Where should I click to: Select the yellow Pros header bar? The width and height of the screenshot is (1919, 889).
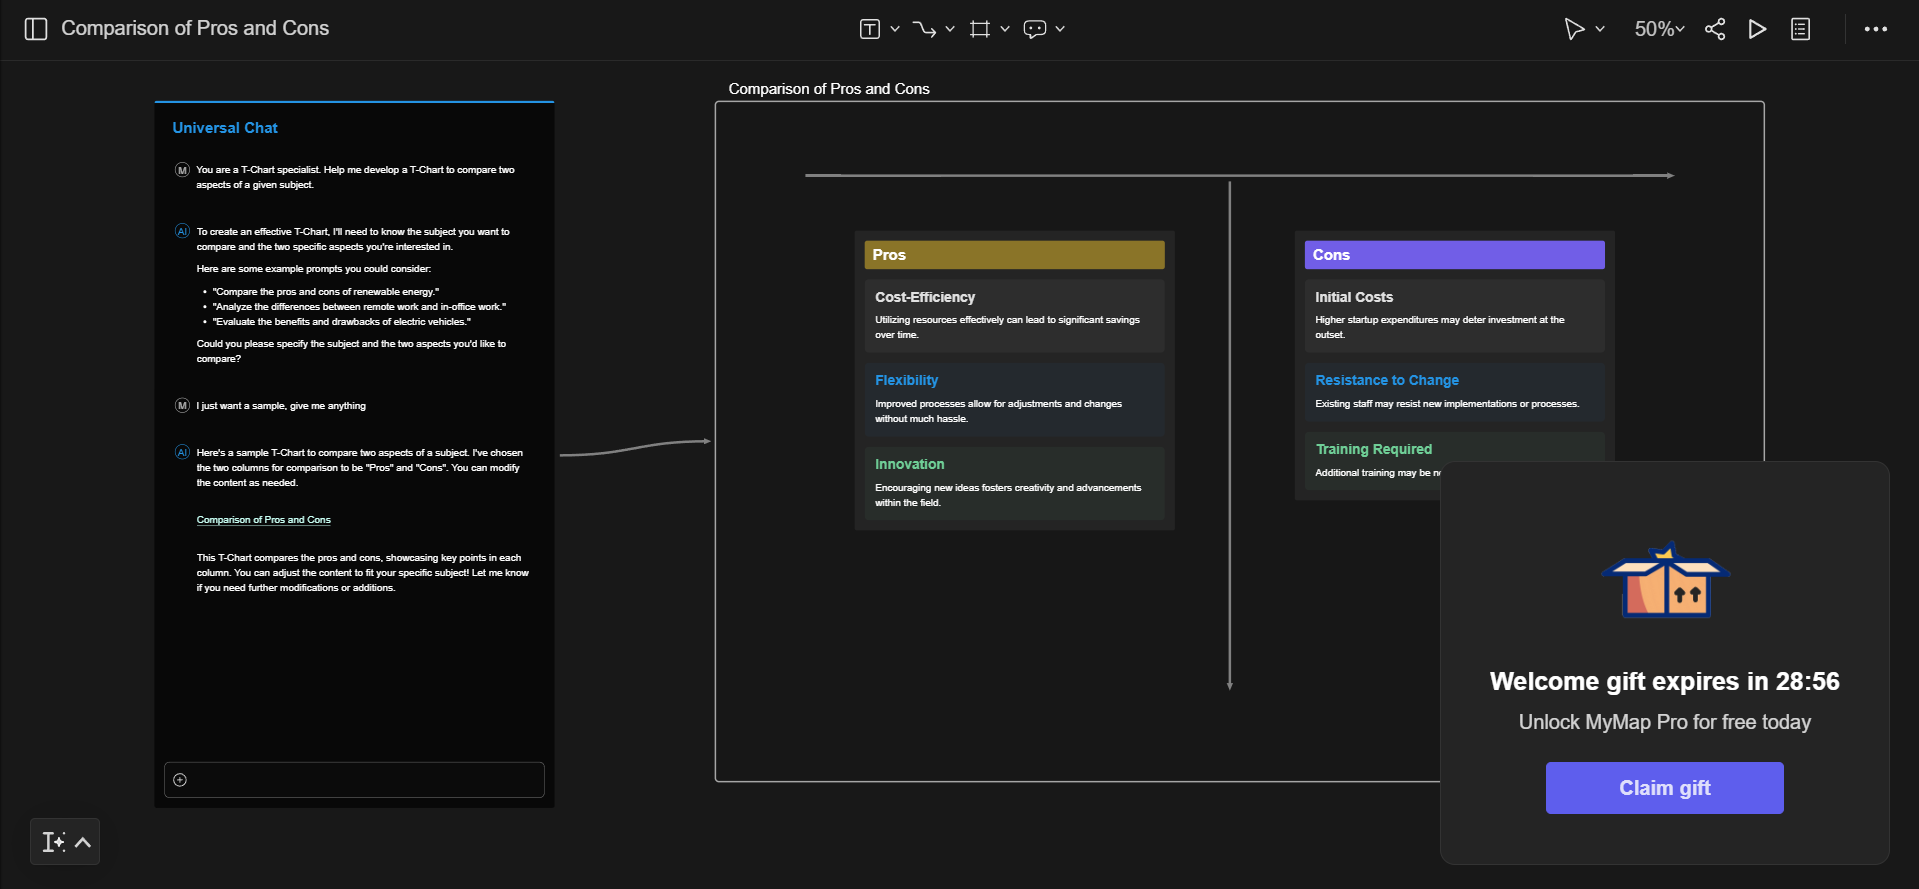pos(1014,255)
